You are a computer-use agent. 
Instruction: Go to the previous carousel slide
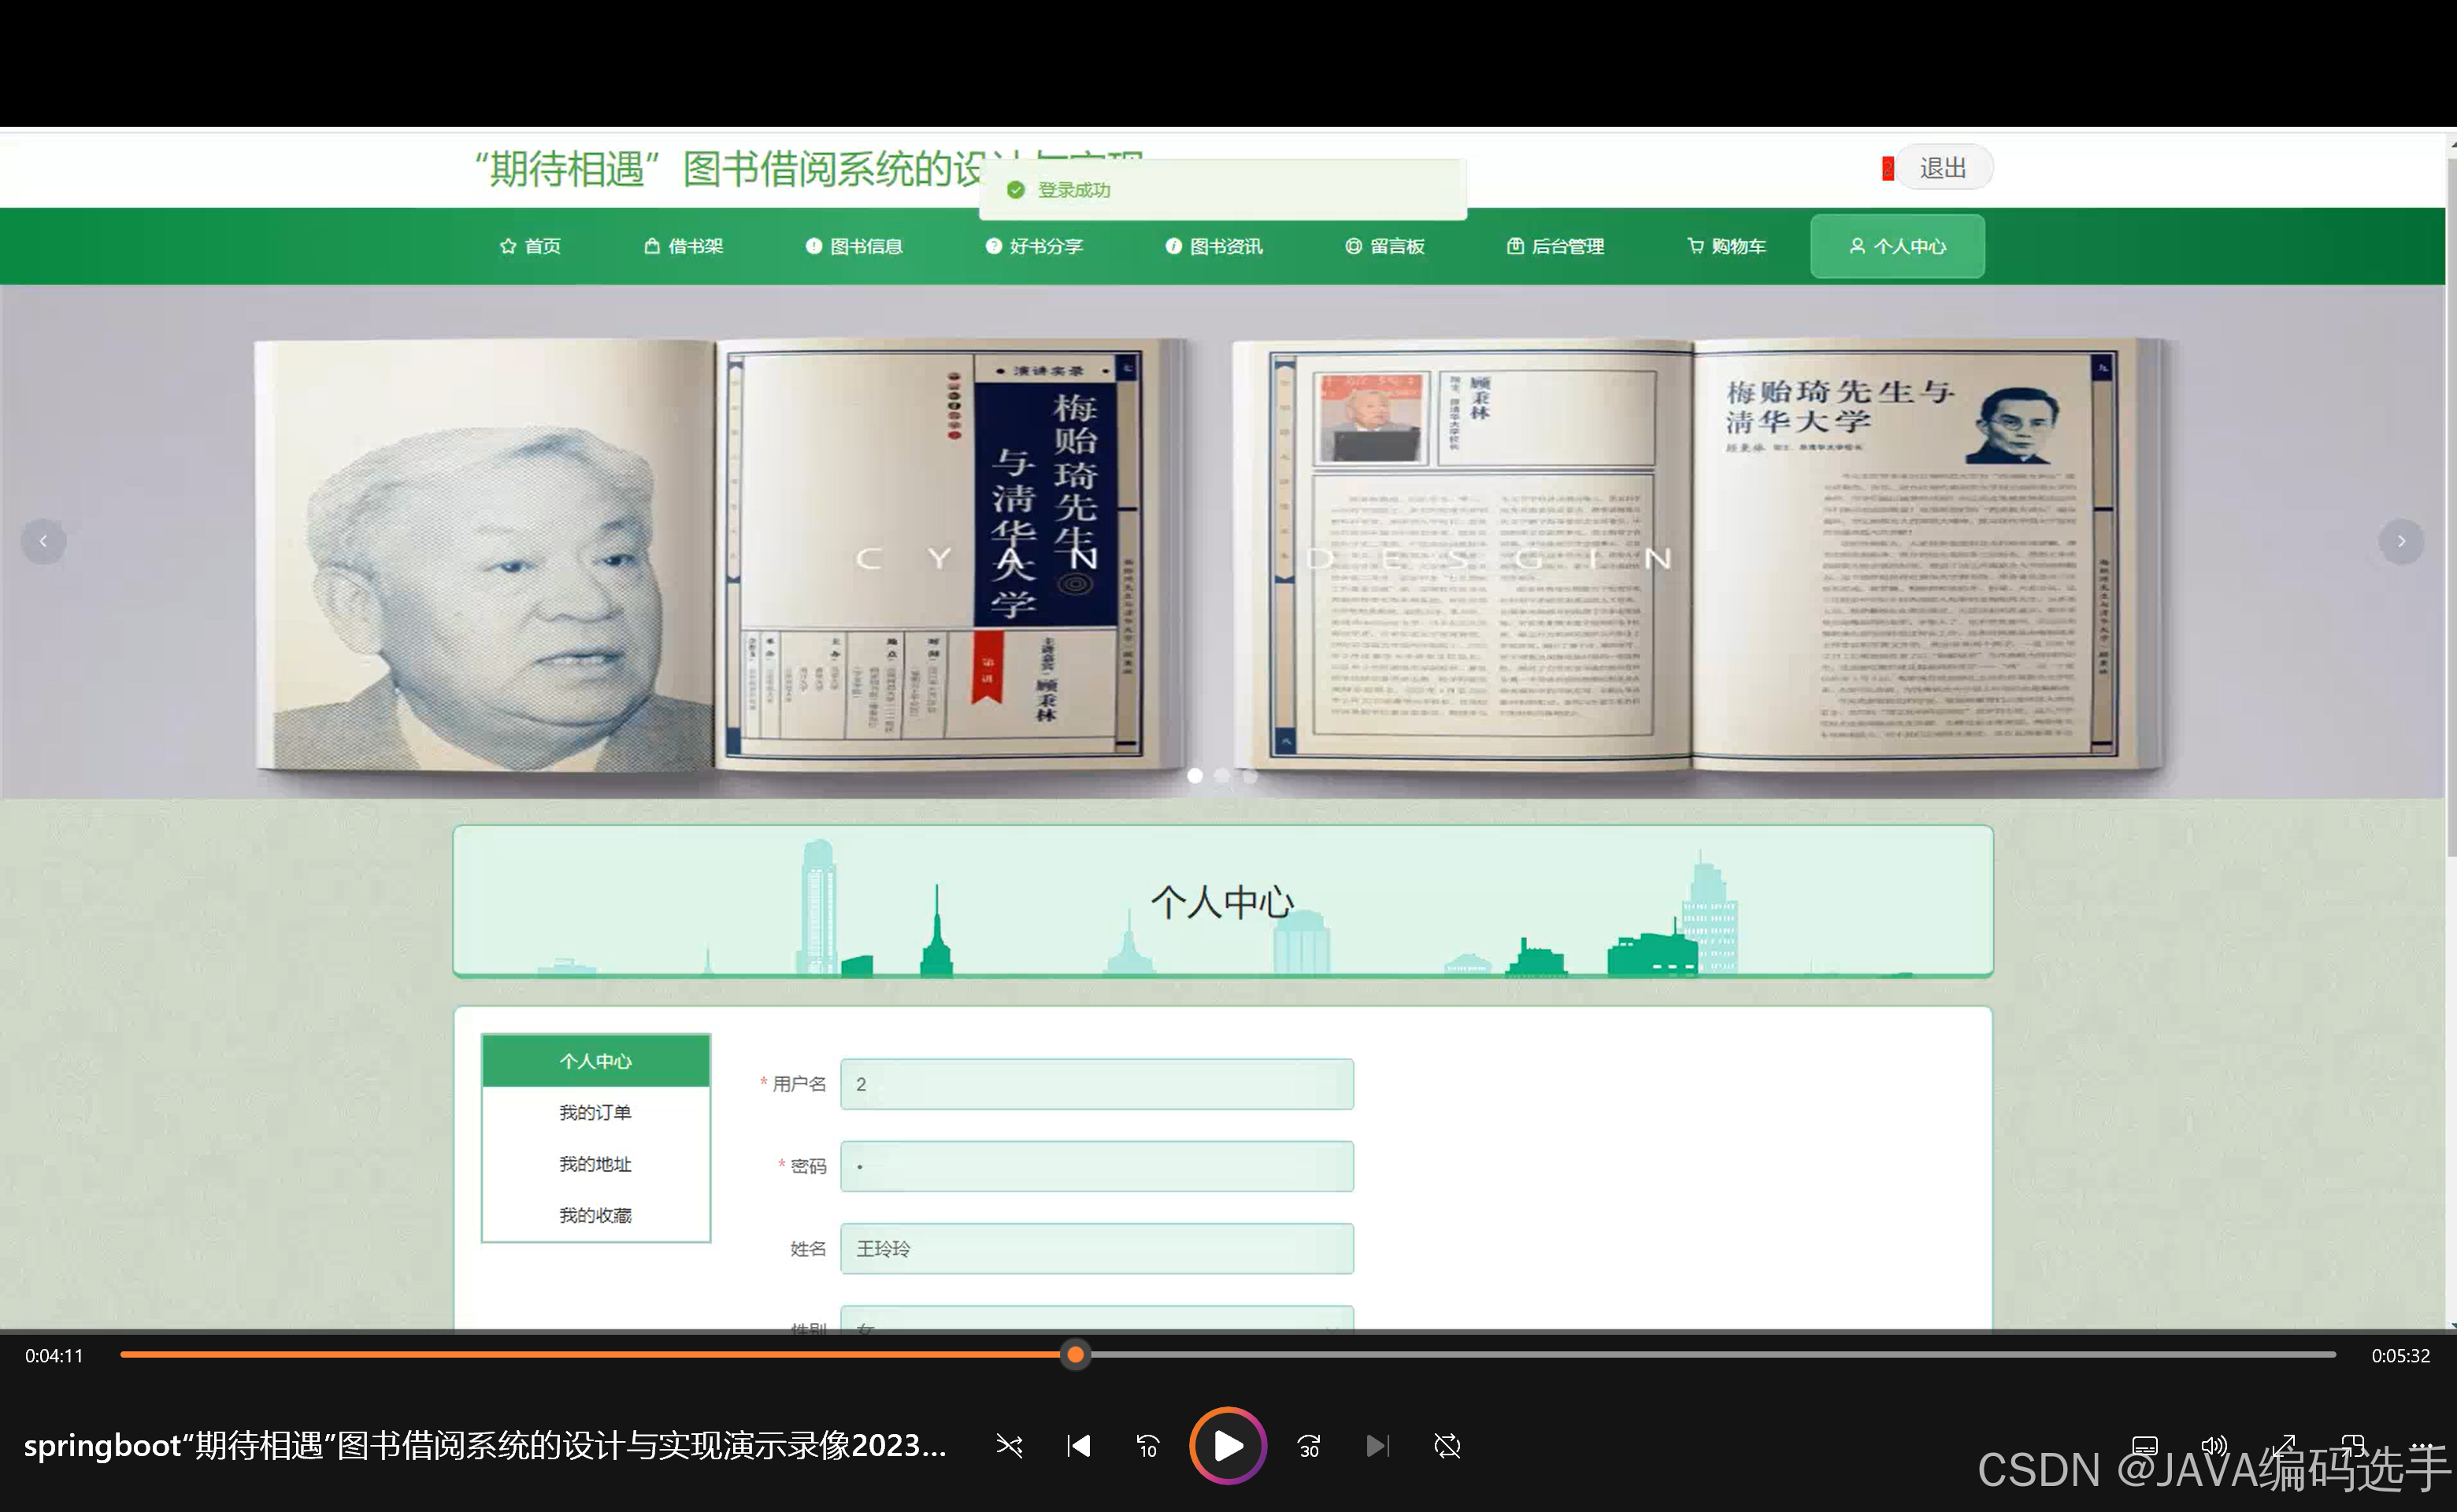43,541
